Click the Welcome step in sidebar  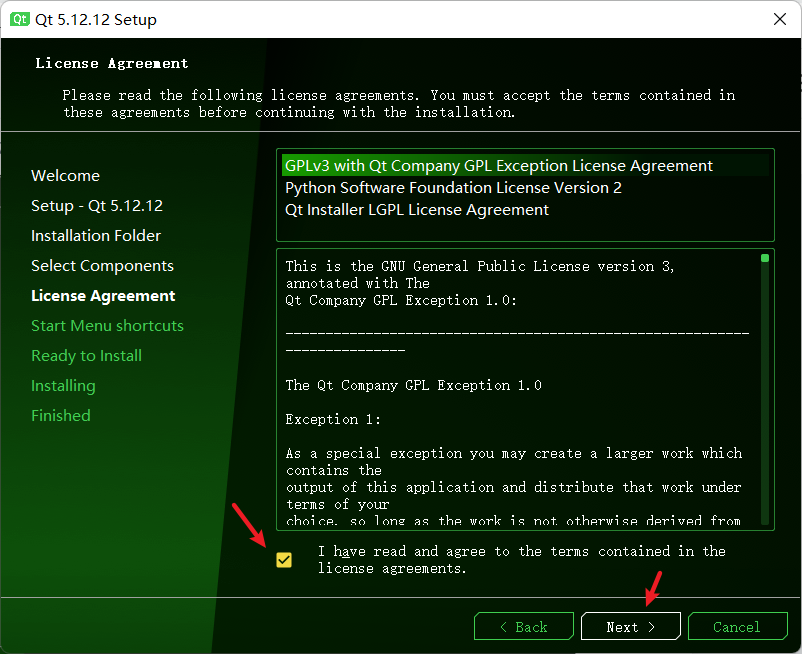tap(65, 176)
